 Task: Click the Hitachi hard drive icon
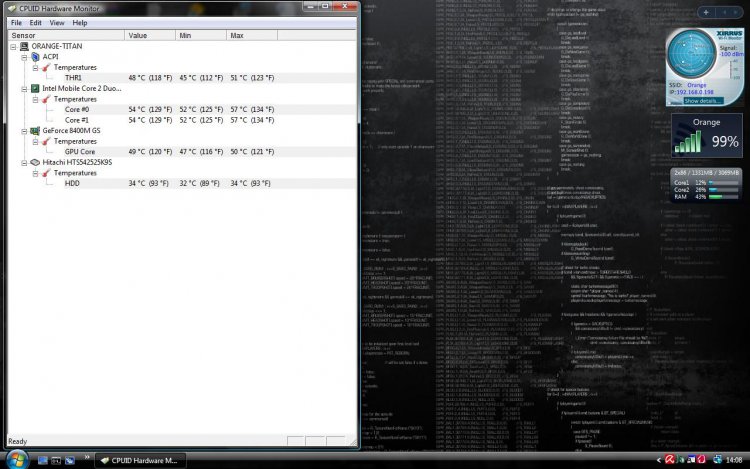tap(35, 163)
